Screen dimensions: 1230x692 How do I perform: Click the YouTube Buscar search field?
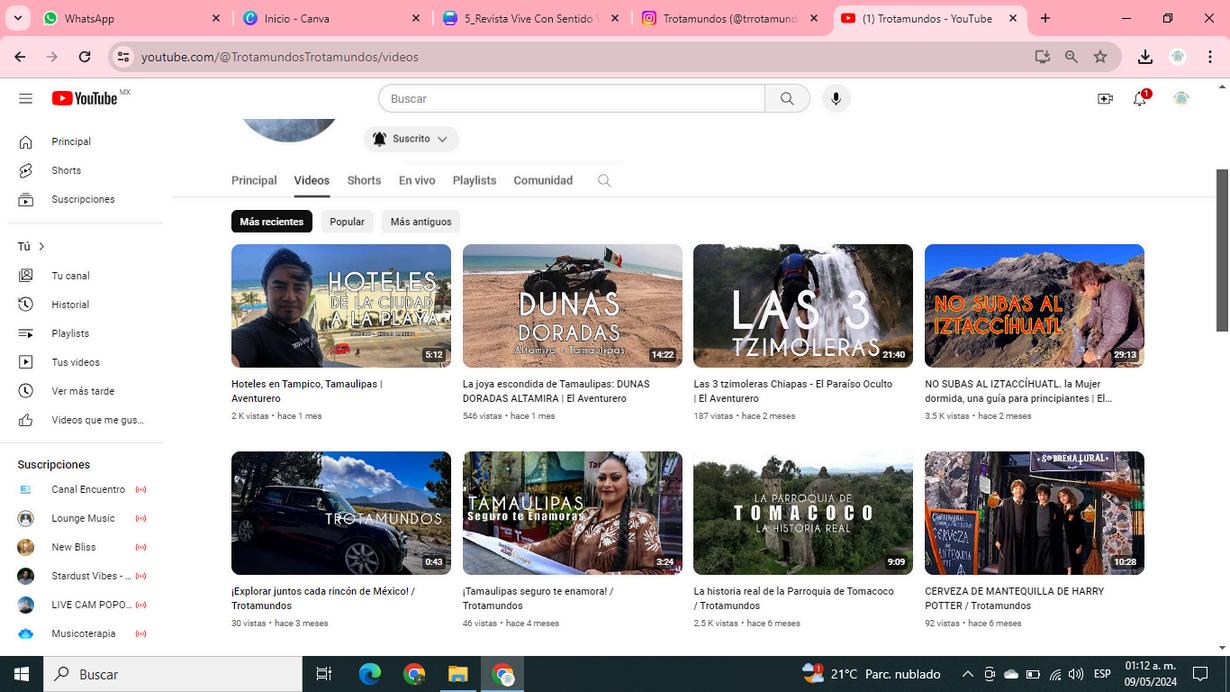point(572,98)
